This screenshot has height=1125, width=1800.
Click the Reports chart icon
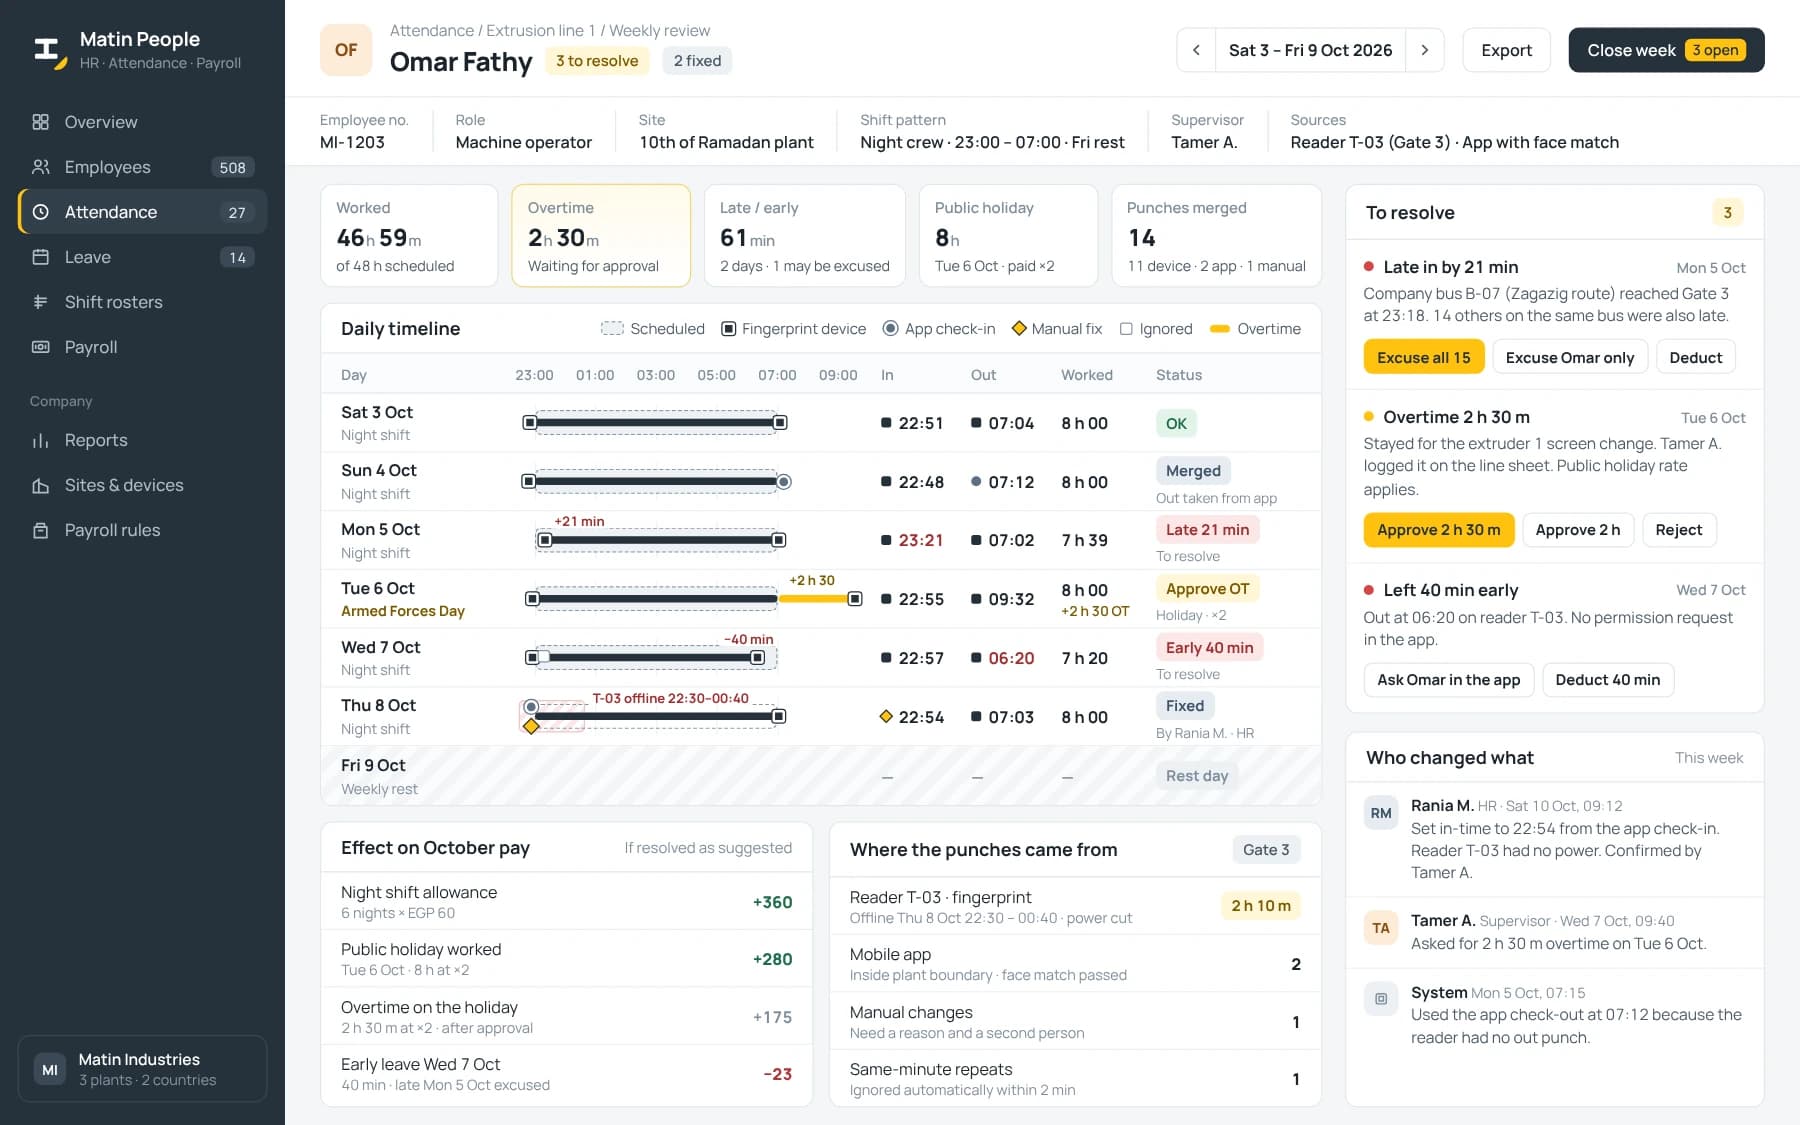(x=40, y=440)
